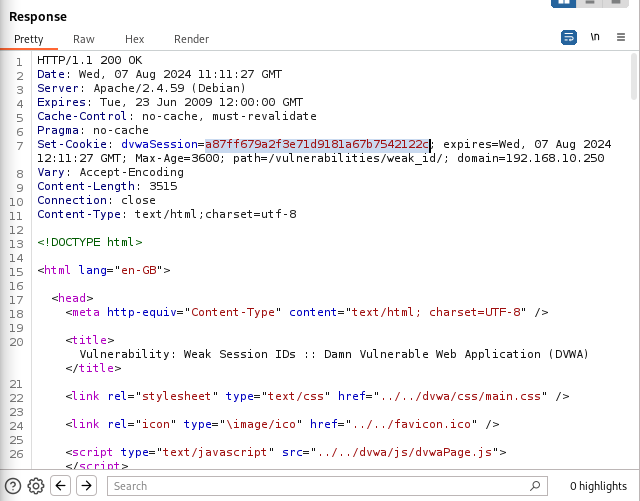Click the Response panel heading
The height and width of the screenshot is (501, 640).
(x=38, y=17)
